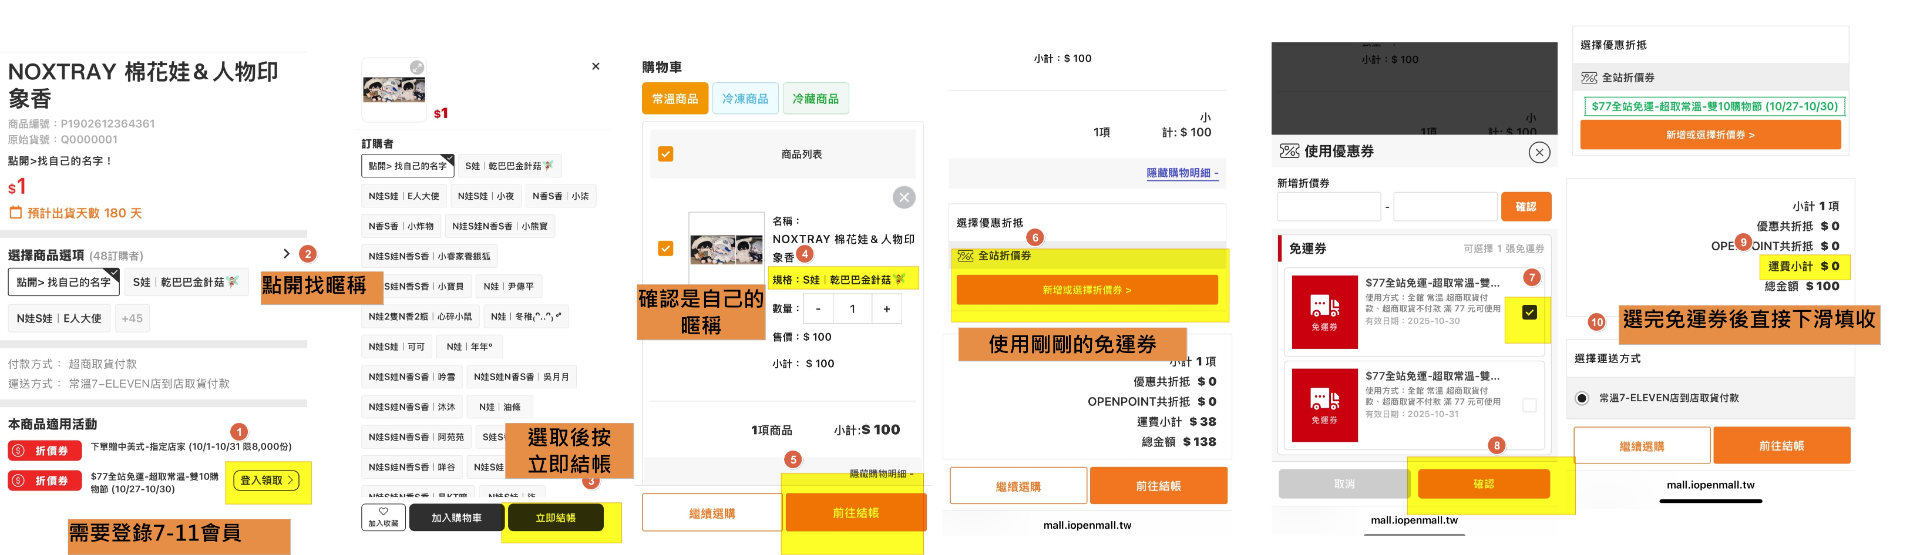Increase quantity with the plus button
The image size is (1920, 555).
click(x=886, y=309)
